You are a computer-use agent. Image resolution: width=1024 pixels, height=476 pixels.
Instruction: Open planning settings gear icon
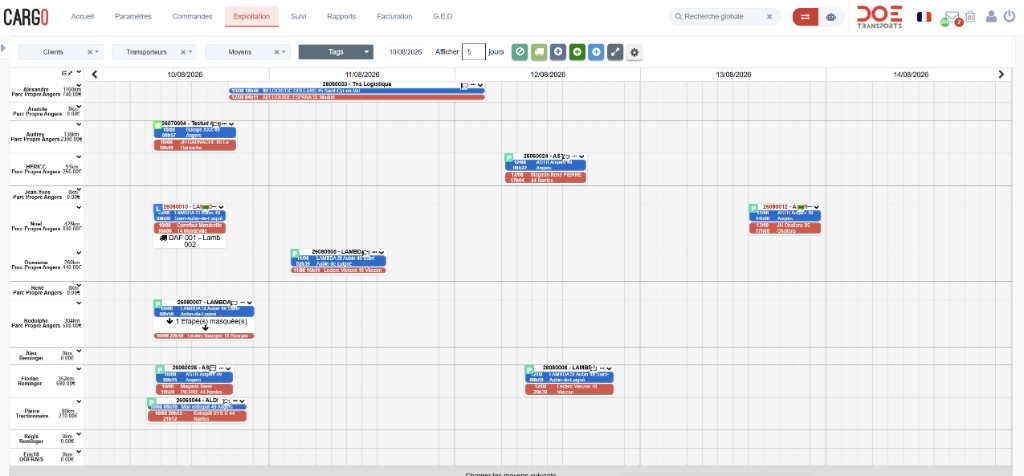pos(634,53)
